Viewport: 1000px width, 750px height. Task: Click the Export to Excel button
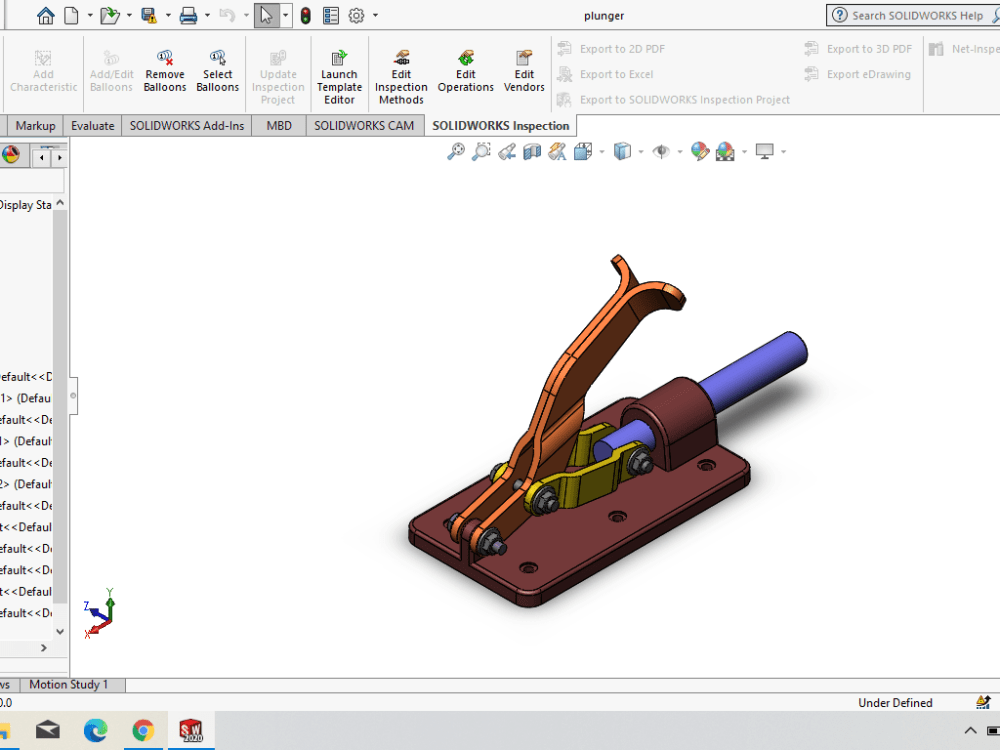613,74
